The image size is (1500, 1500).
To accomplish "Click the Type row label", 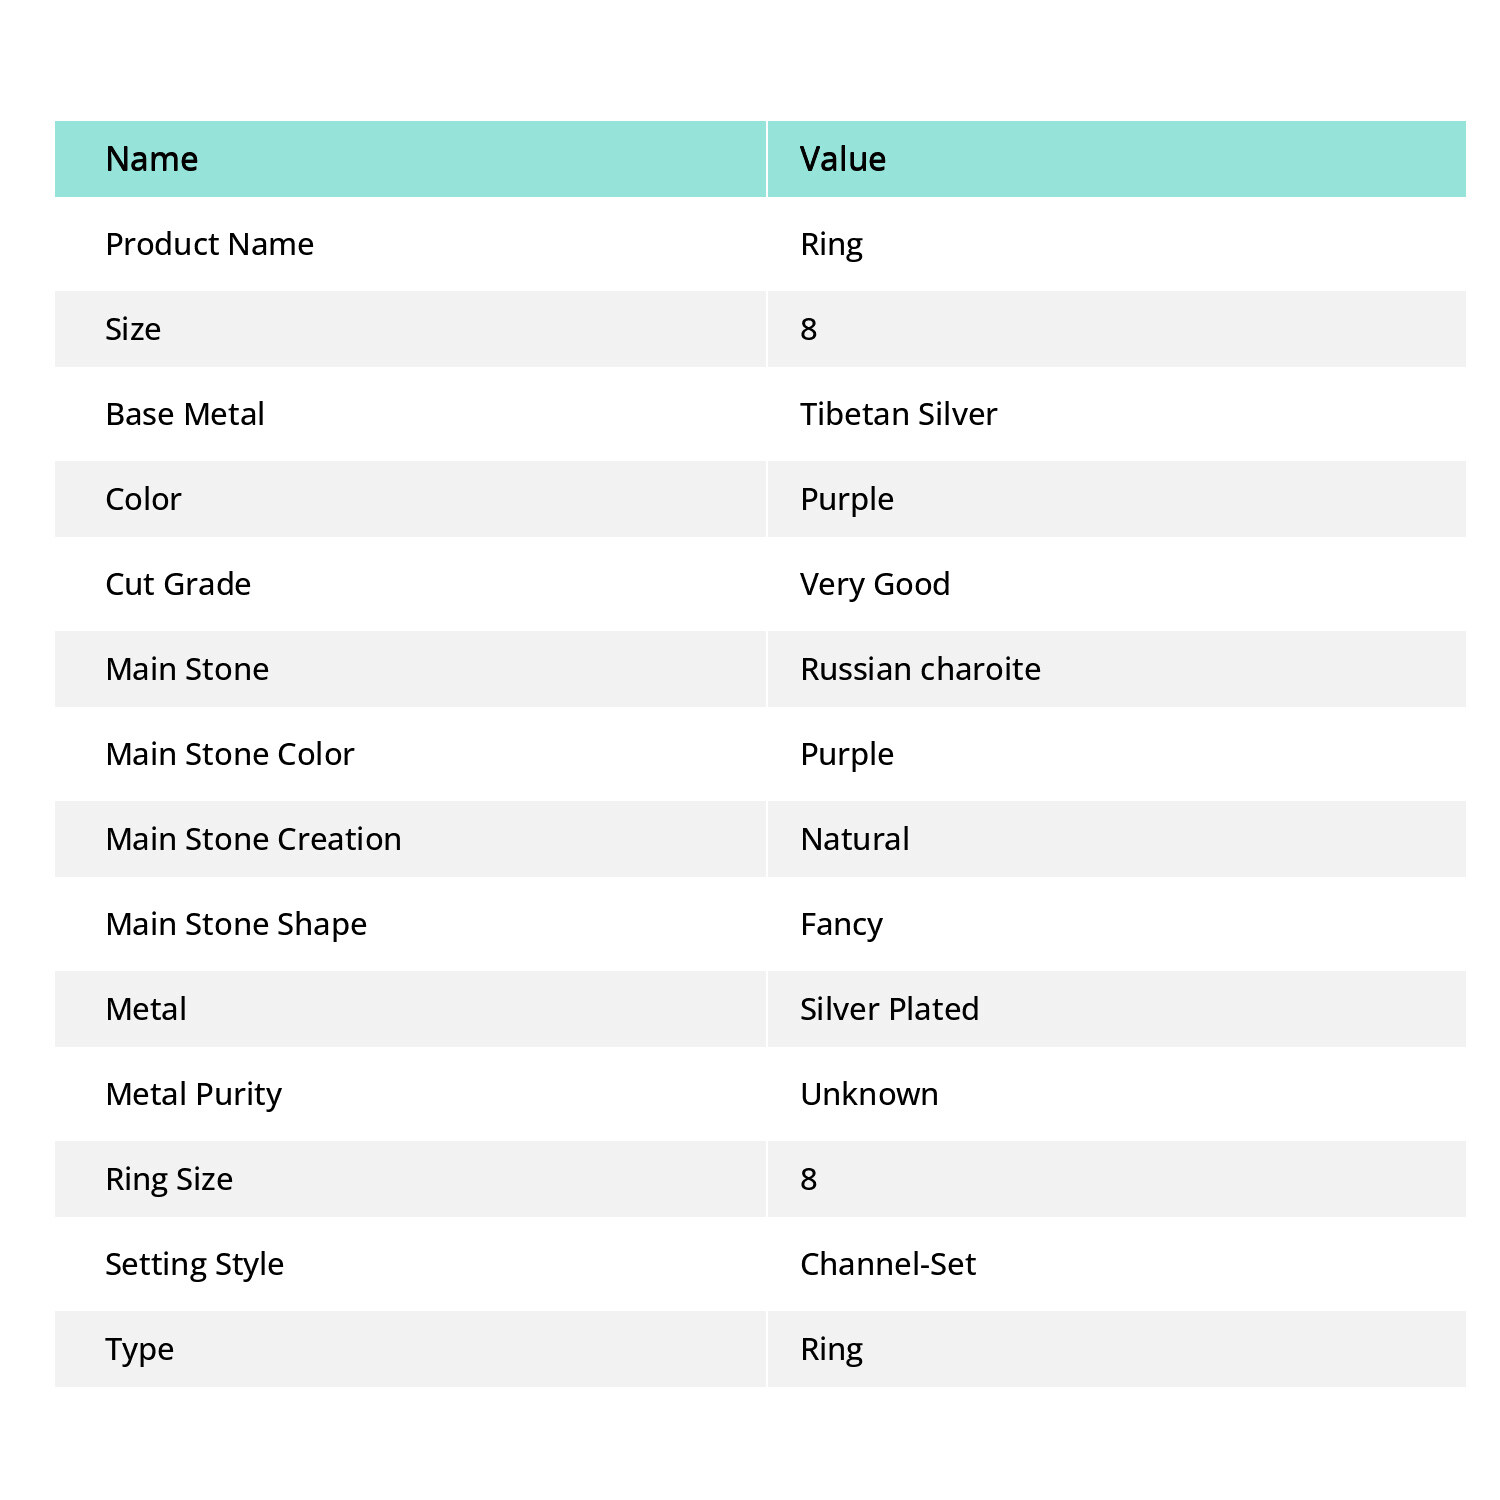I will (x=139, y=1349).
